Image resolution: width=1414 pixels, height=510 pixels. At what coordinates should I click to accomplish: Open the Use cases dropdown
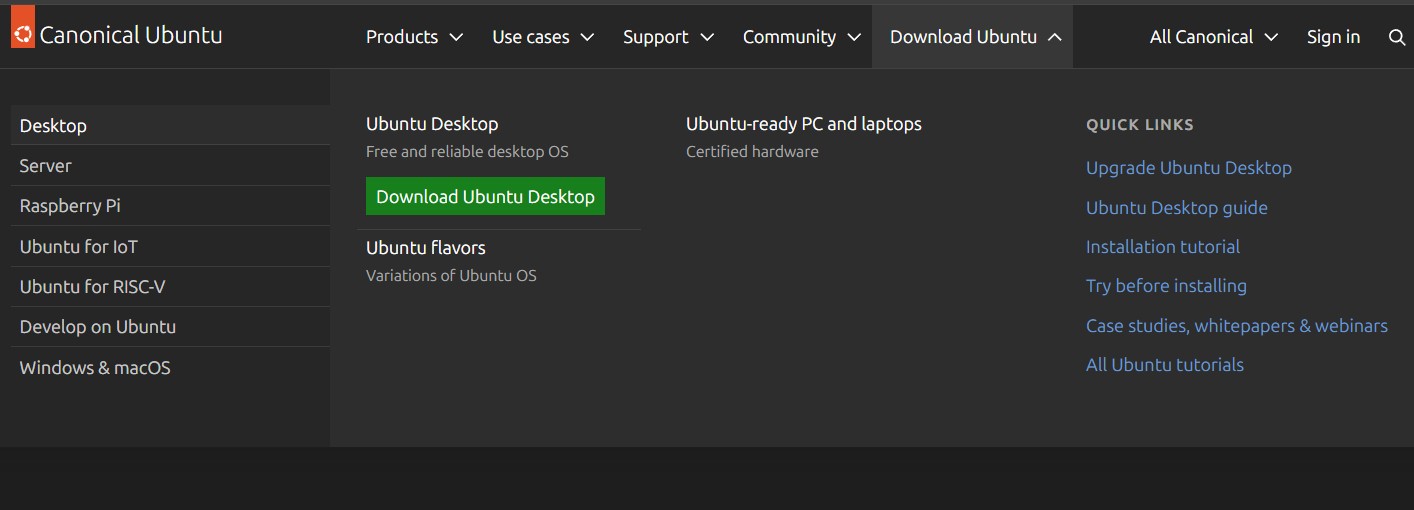[542, 37]
